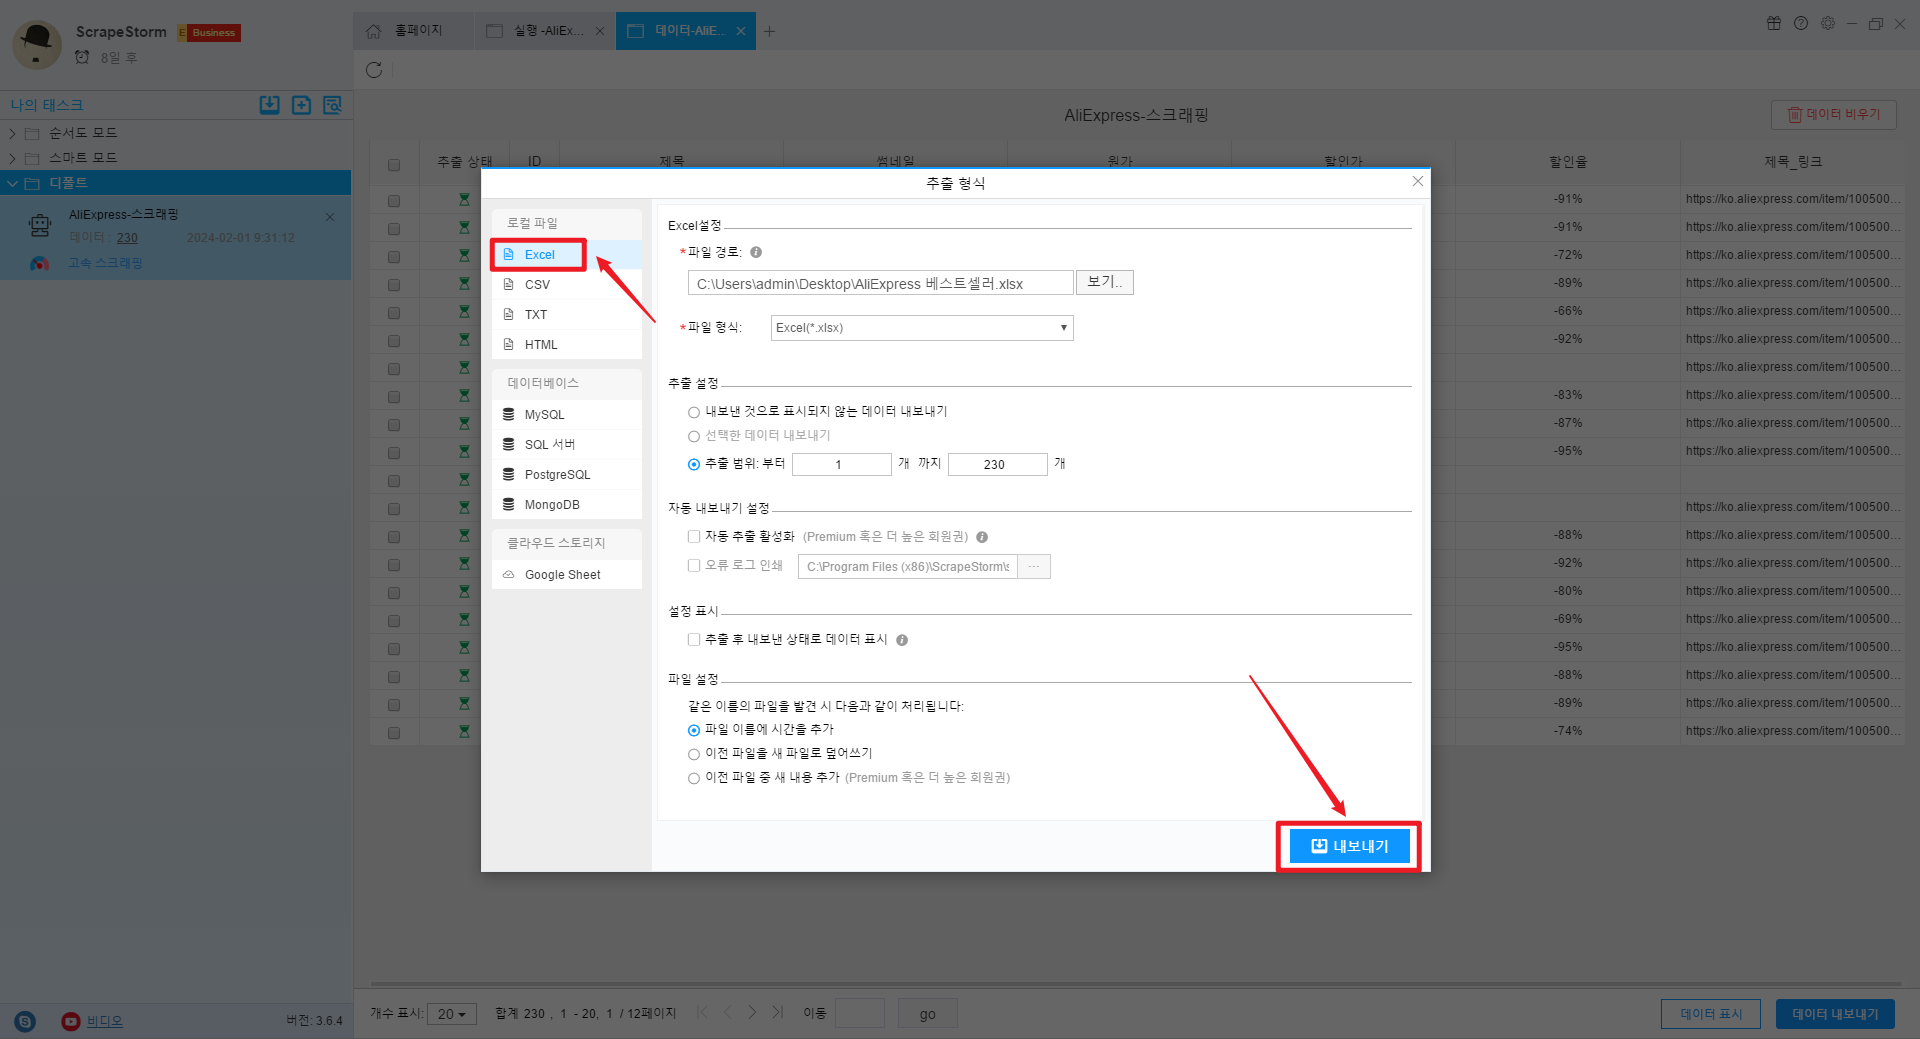Choose PostgreSQL database export
This screenshot has width=1920, height=1039.
[x=566, y=475]
